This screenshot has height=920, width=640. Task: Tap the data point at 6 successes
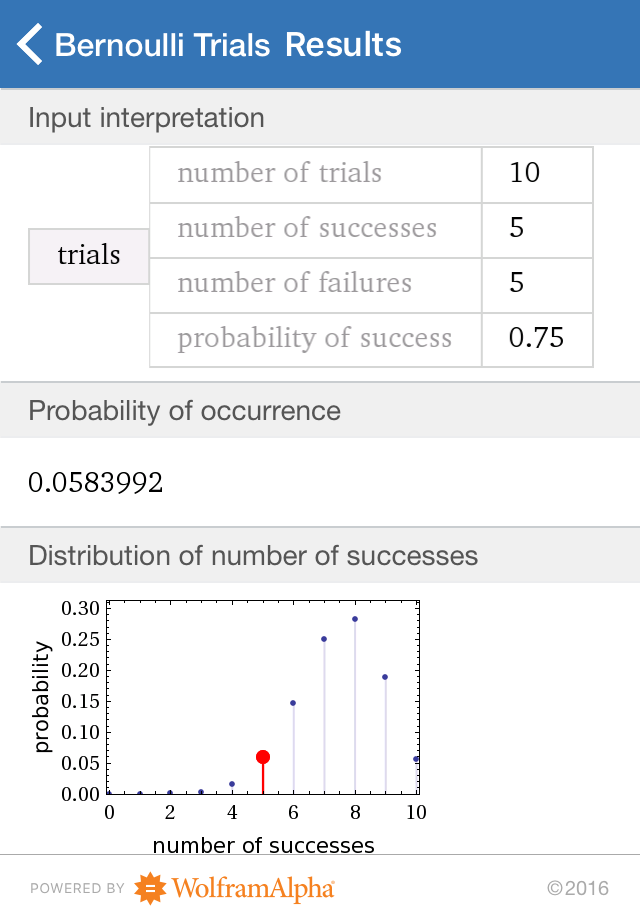pyautogui.click(x=293, y=703)
